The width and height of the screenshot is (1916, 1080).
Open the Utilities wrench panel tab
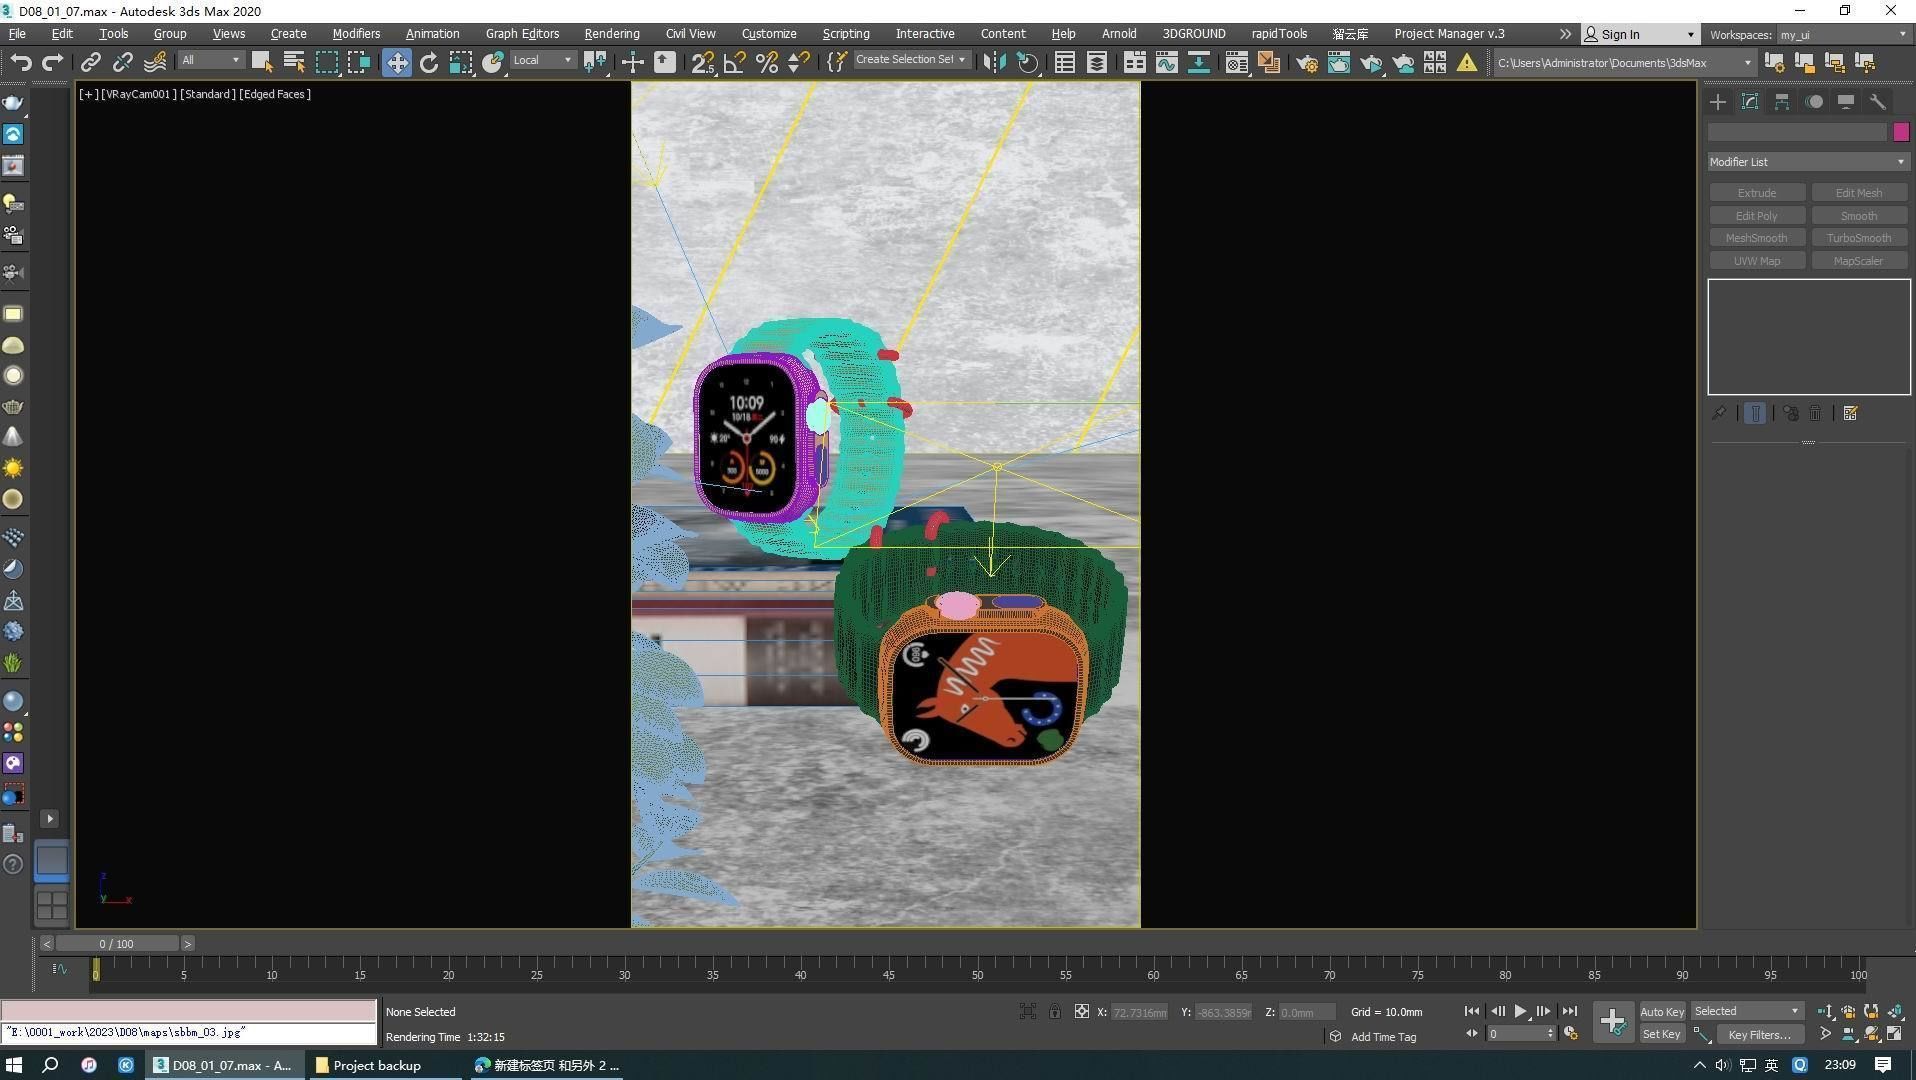tap(1878, 102)
